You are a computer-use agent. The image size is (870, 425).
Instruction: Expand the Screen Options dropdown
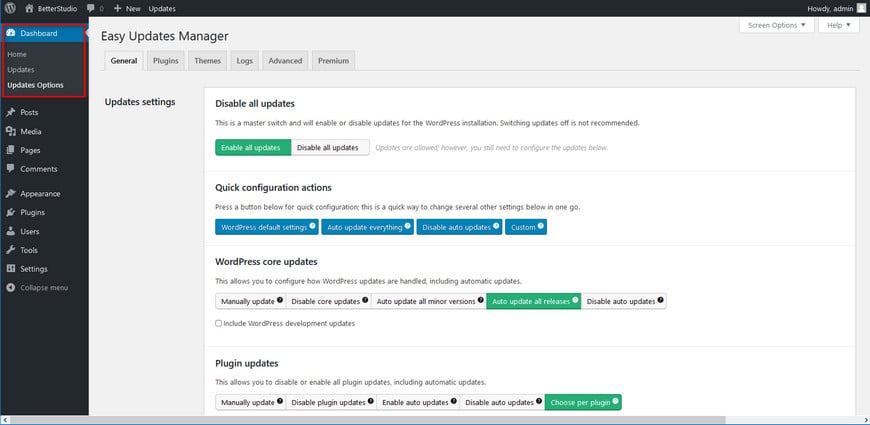777,26
